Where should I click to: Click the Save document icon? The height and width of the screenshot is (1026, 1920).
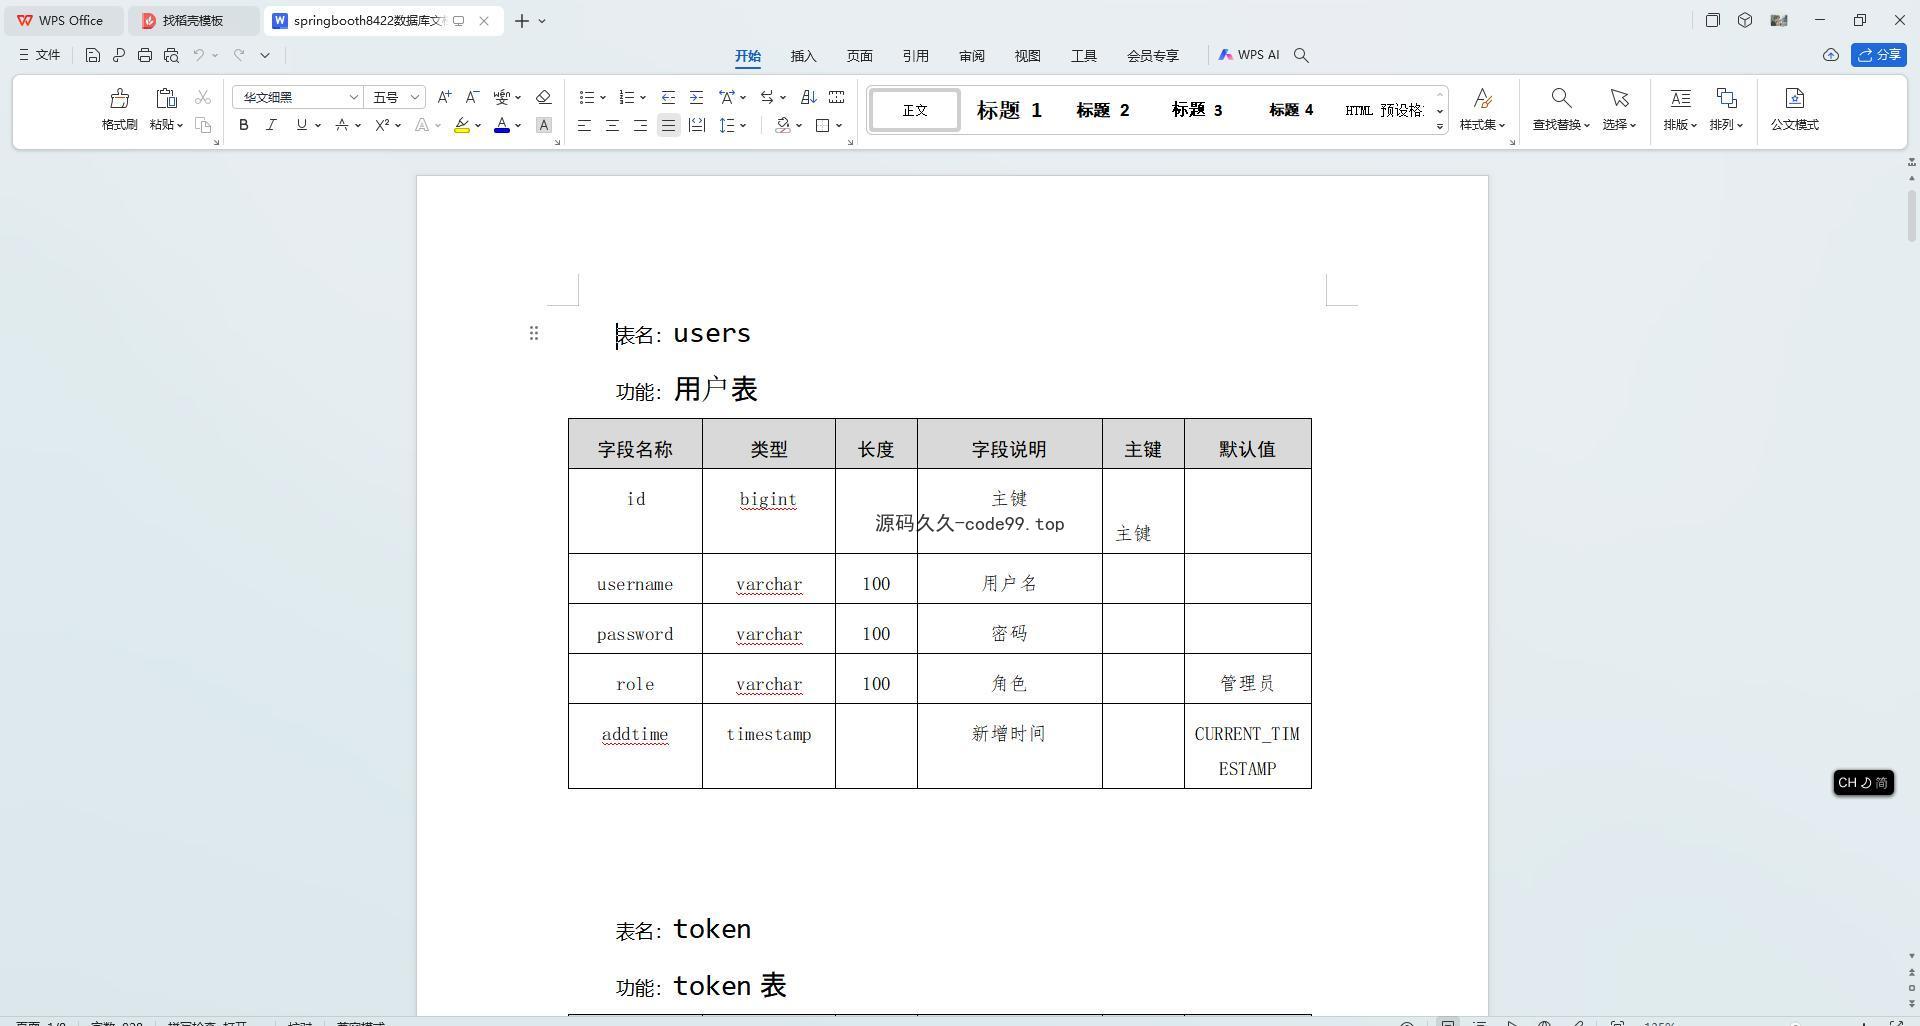pos(92,55)
